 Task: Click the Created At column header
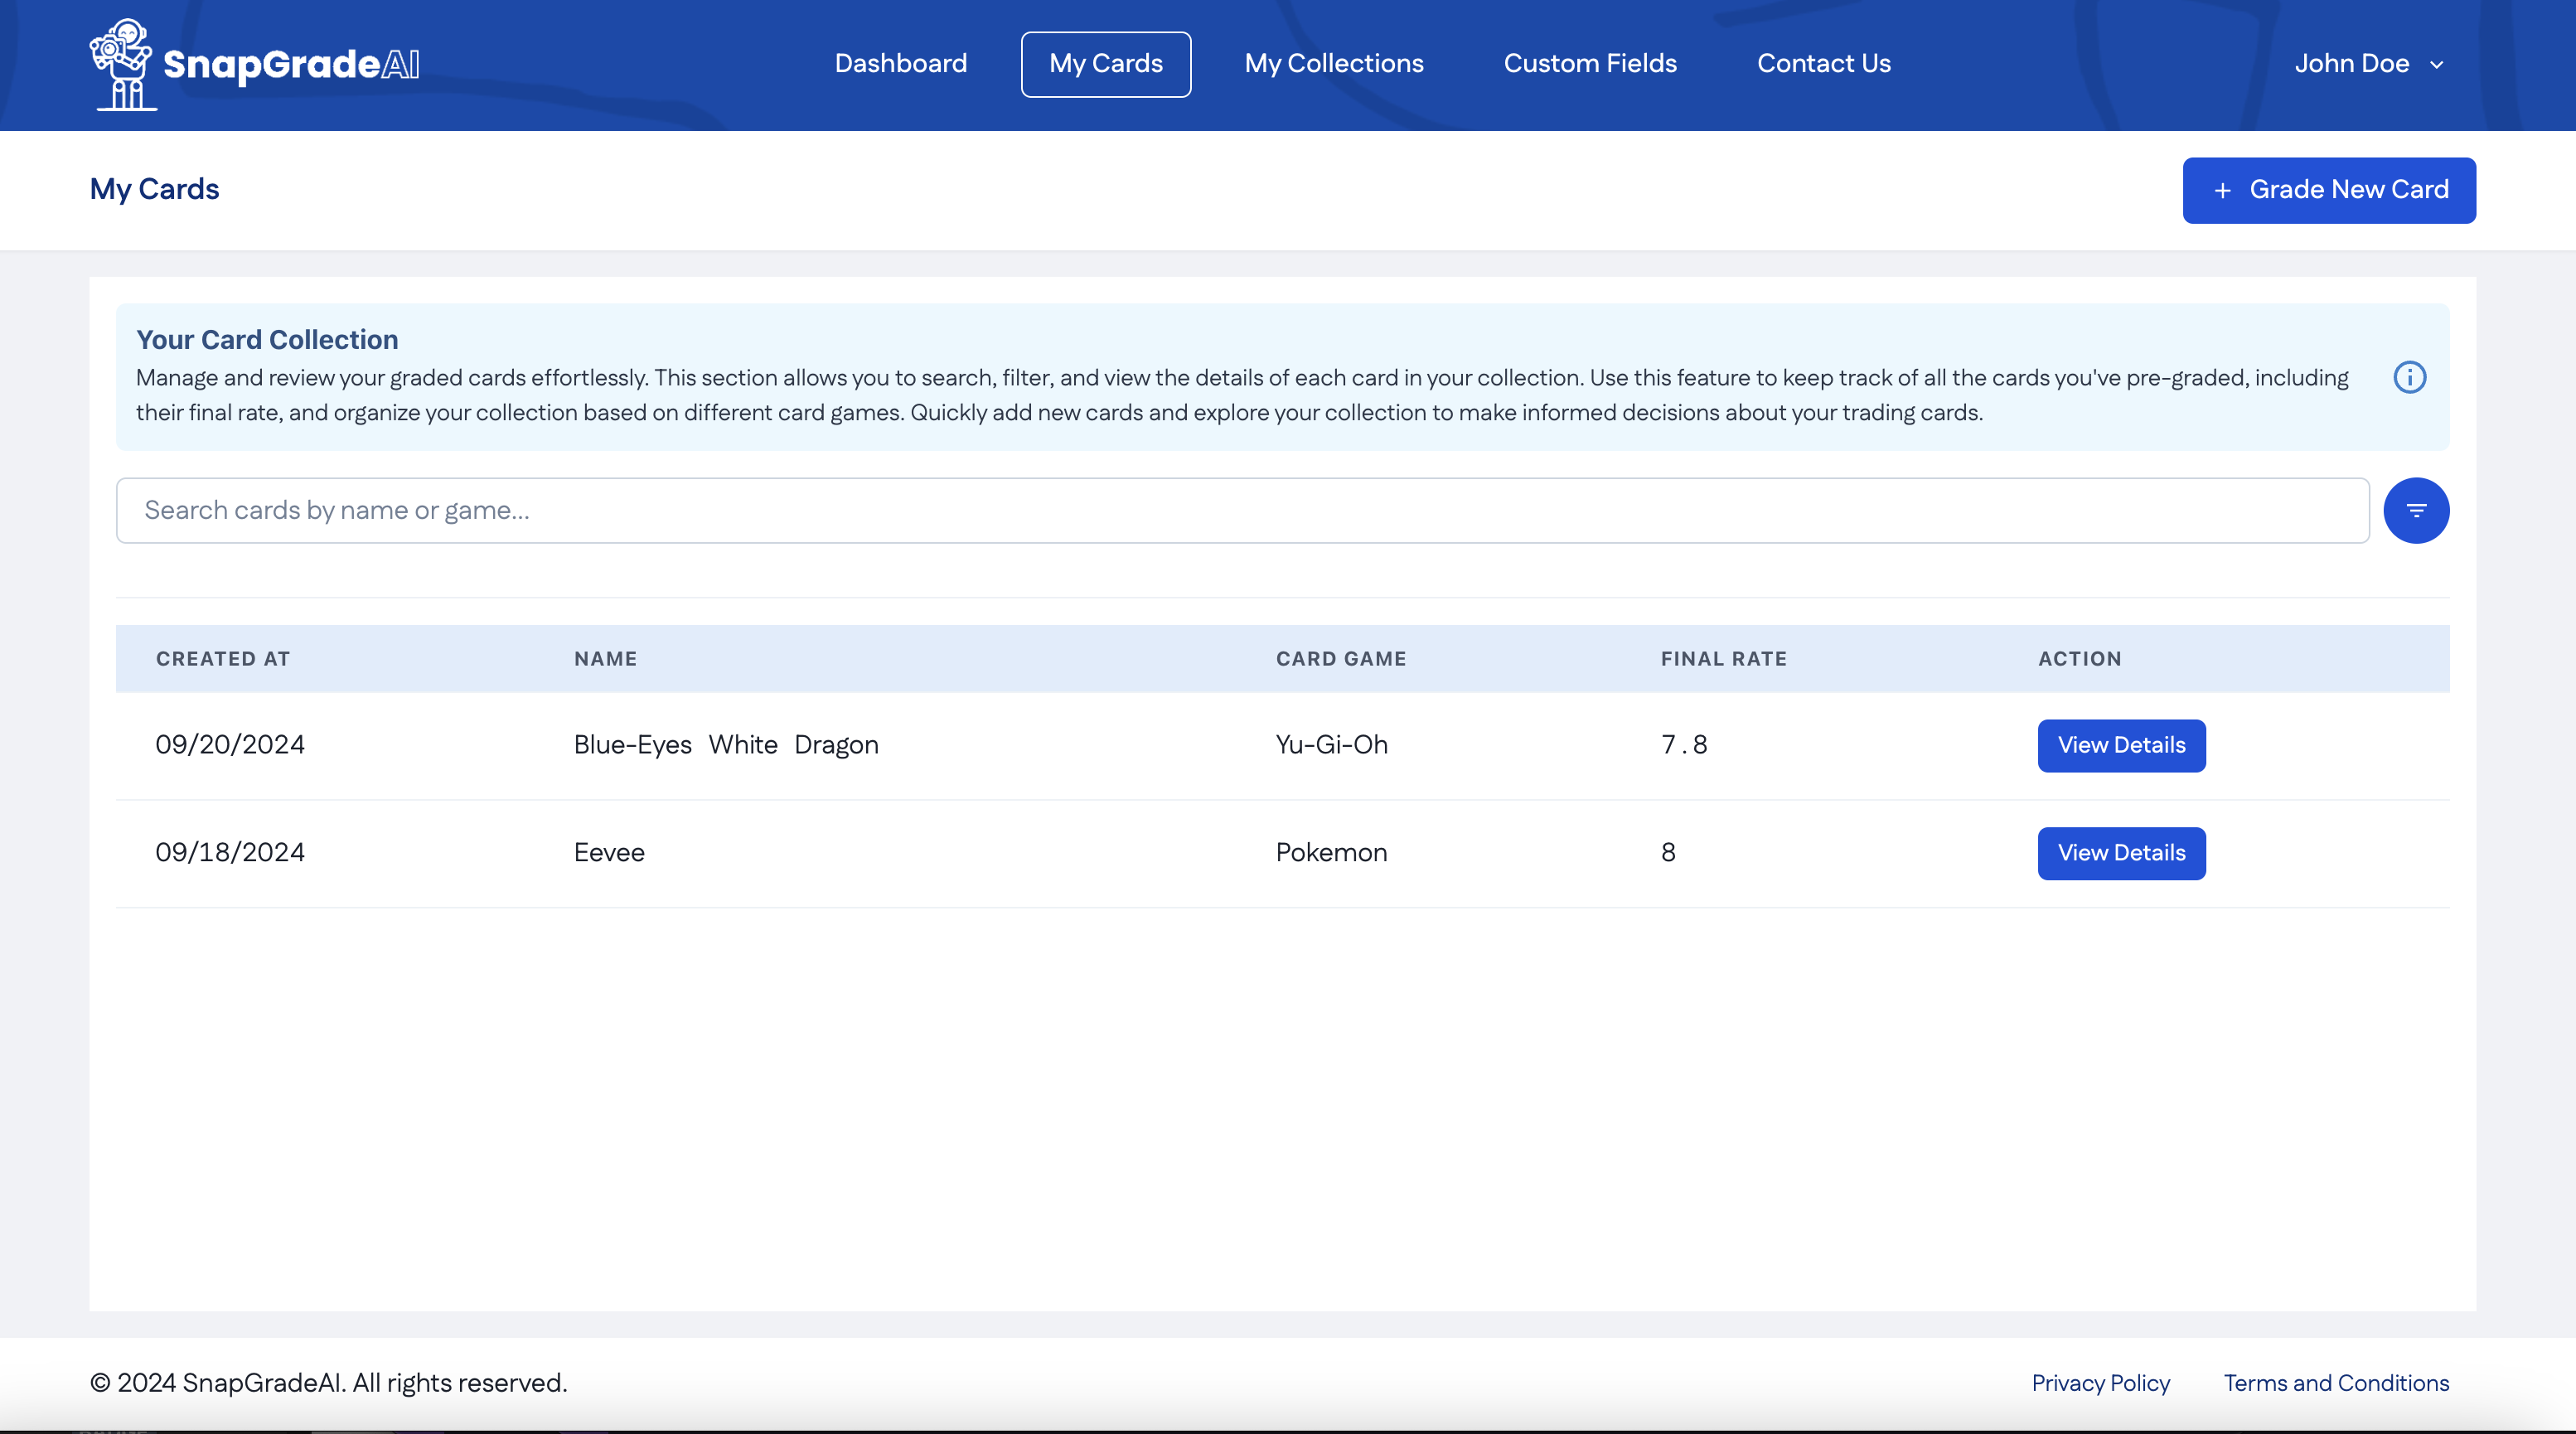(222, 659)
